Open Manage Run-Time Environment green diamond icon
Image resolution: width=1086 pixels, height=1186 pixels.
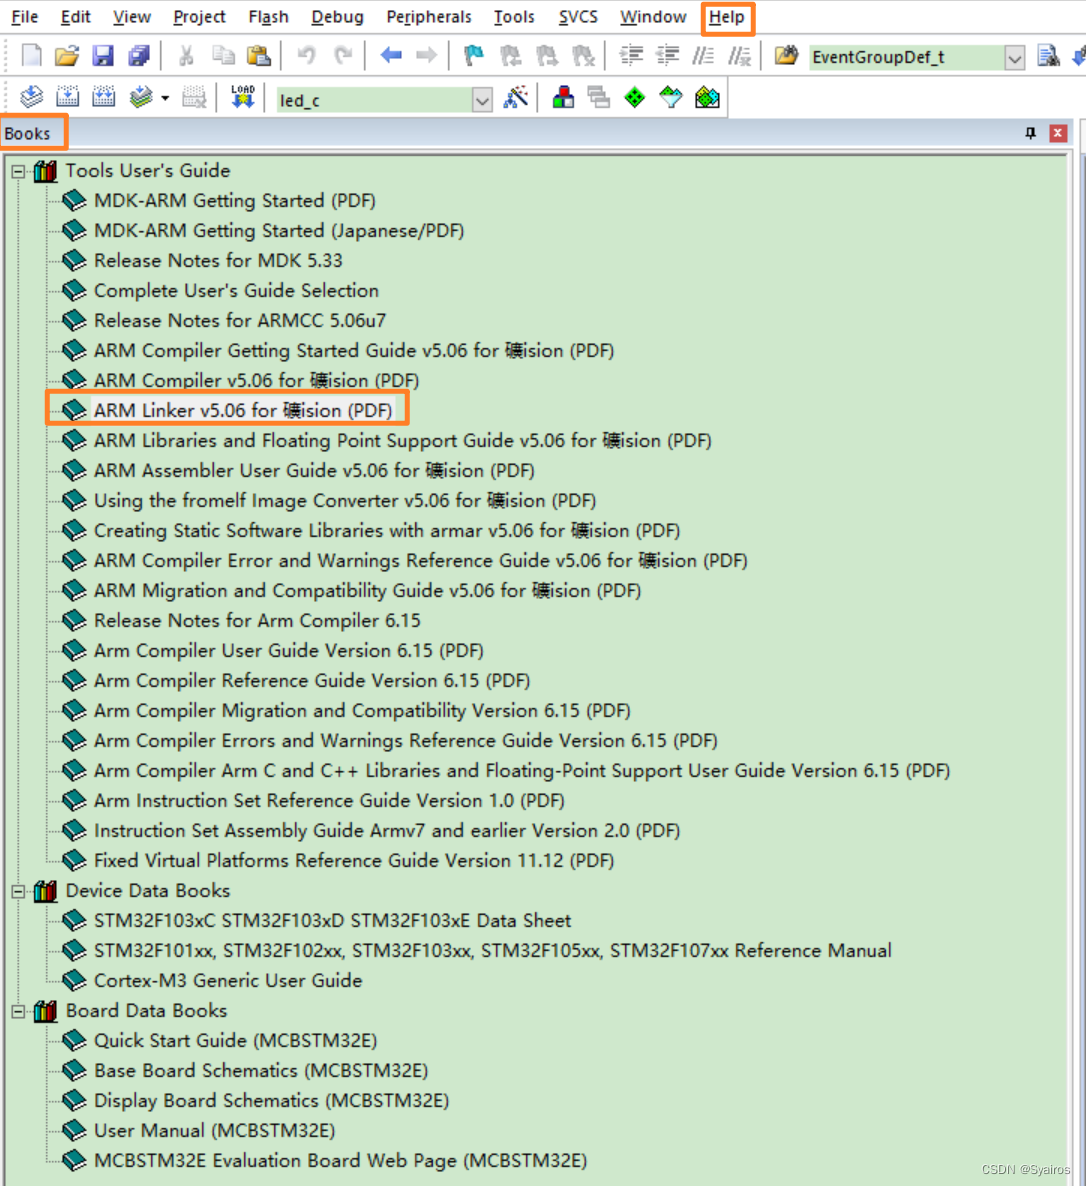tap(634, 97)
